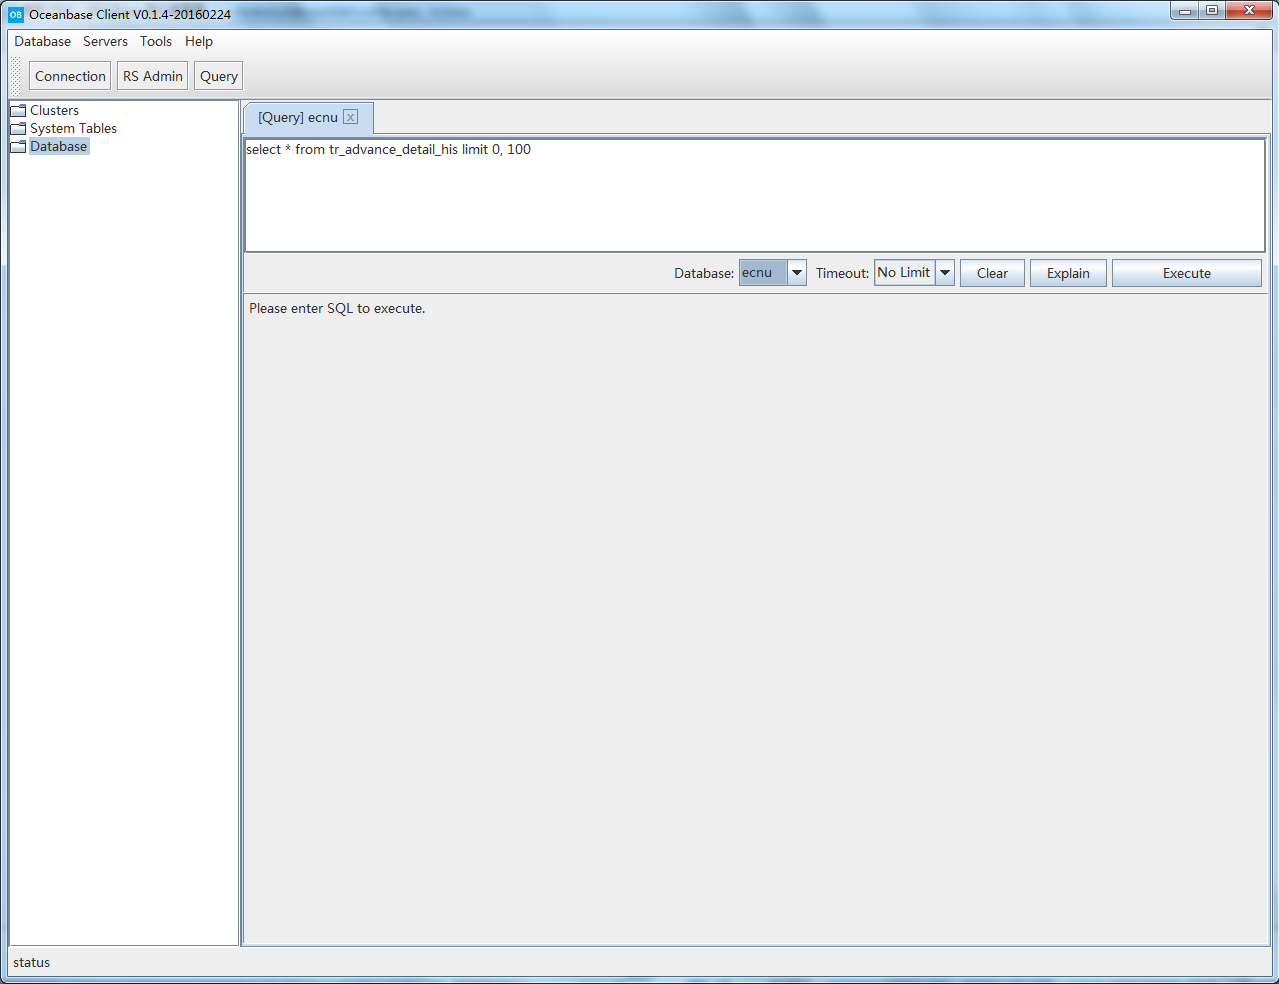Click the Clear button

coord(992,273)
